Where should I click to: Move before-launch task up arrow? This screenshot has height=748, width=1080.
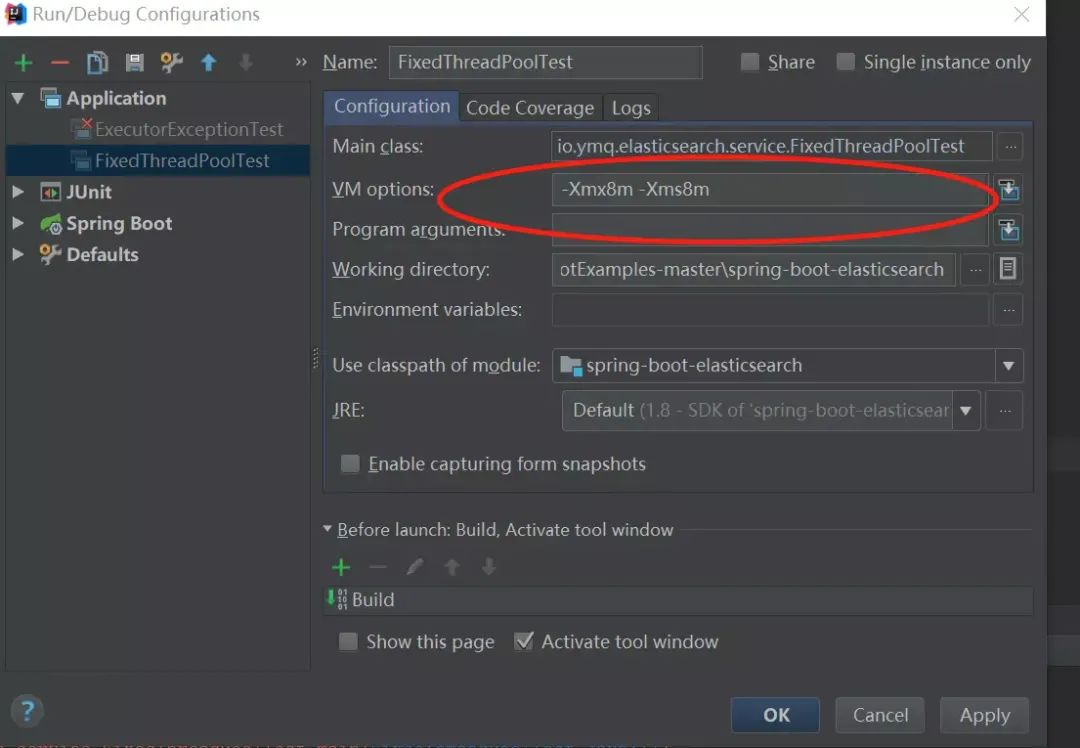click(452, 567)
